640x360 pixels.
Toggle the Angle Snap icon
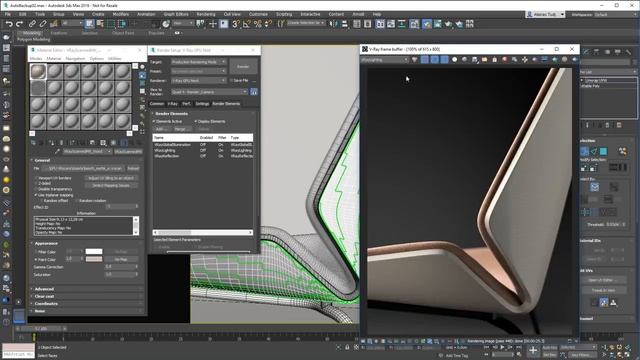pos(247,24)
